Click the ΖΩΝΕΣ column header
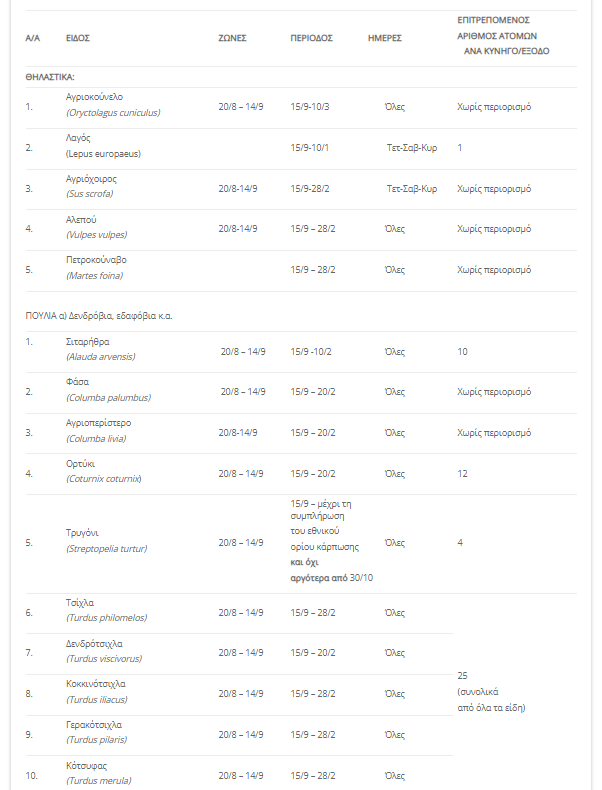The height and width of the screenshot is (790, 602). coord(232,38)
